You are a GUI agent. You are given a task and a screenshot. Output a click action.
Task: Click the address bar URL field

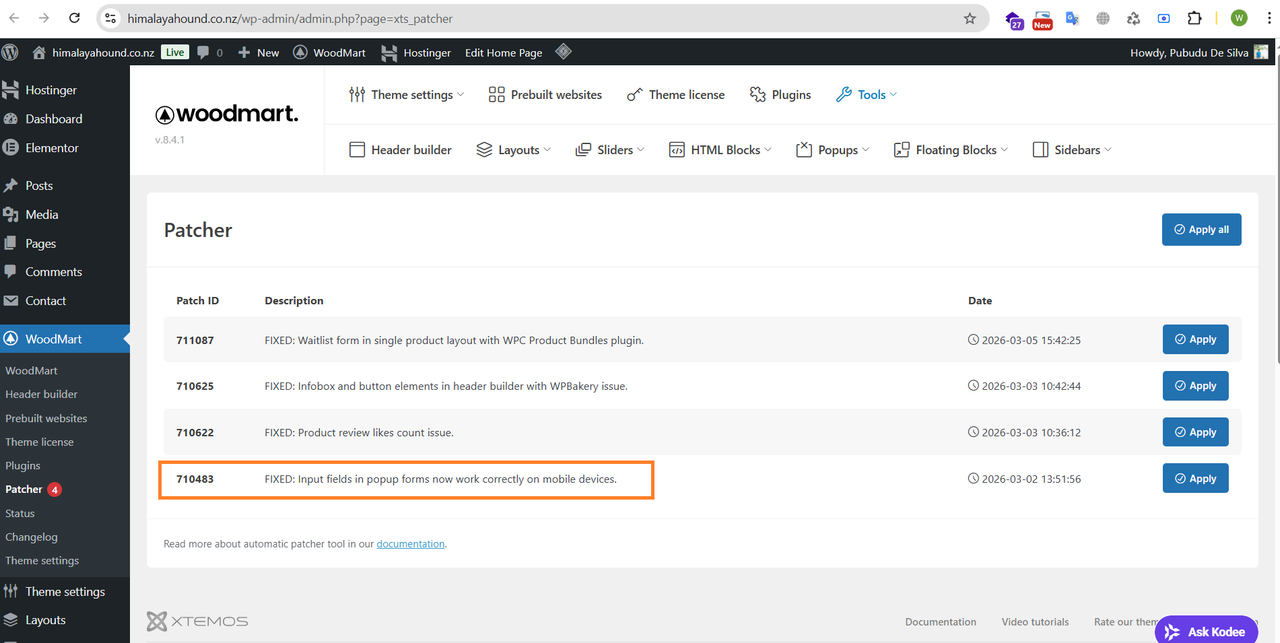click(540, 18)
